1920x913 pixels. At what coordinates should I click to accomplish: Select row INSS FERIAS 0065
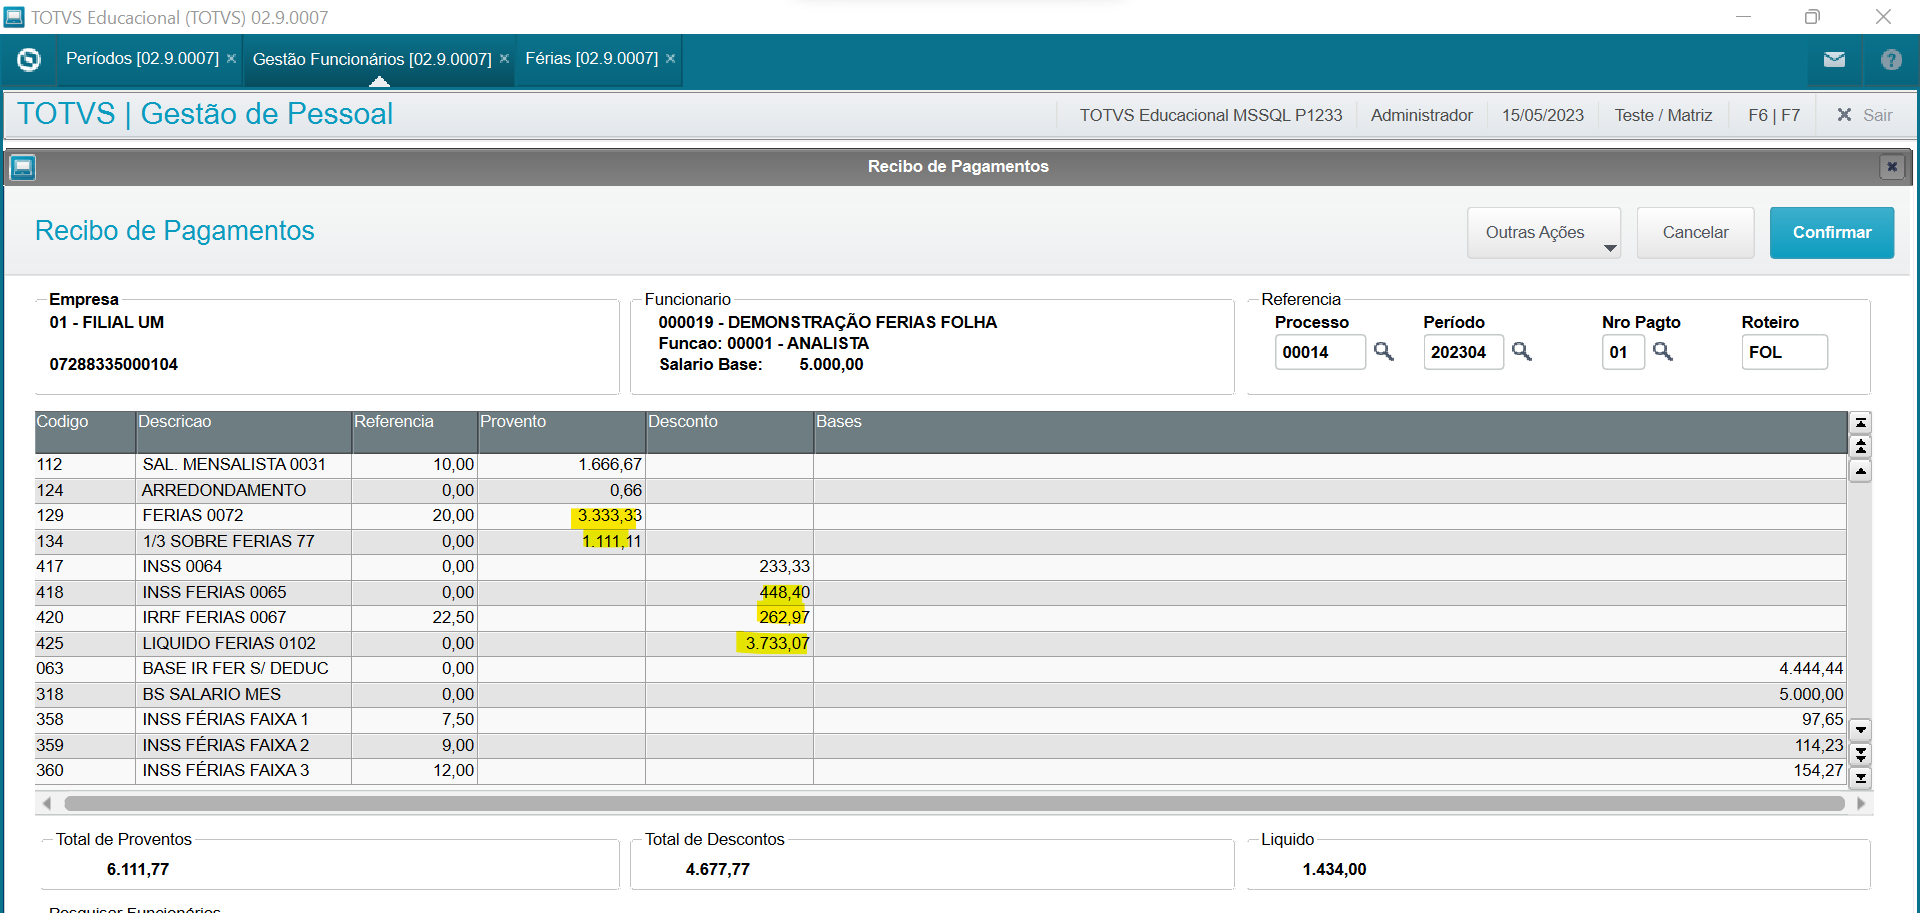tap(940, 592)
